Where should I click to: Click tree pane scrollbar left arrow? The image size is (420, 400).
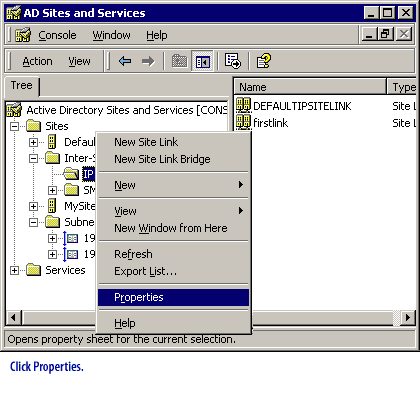point(13,317)
